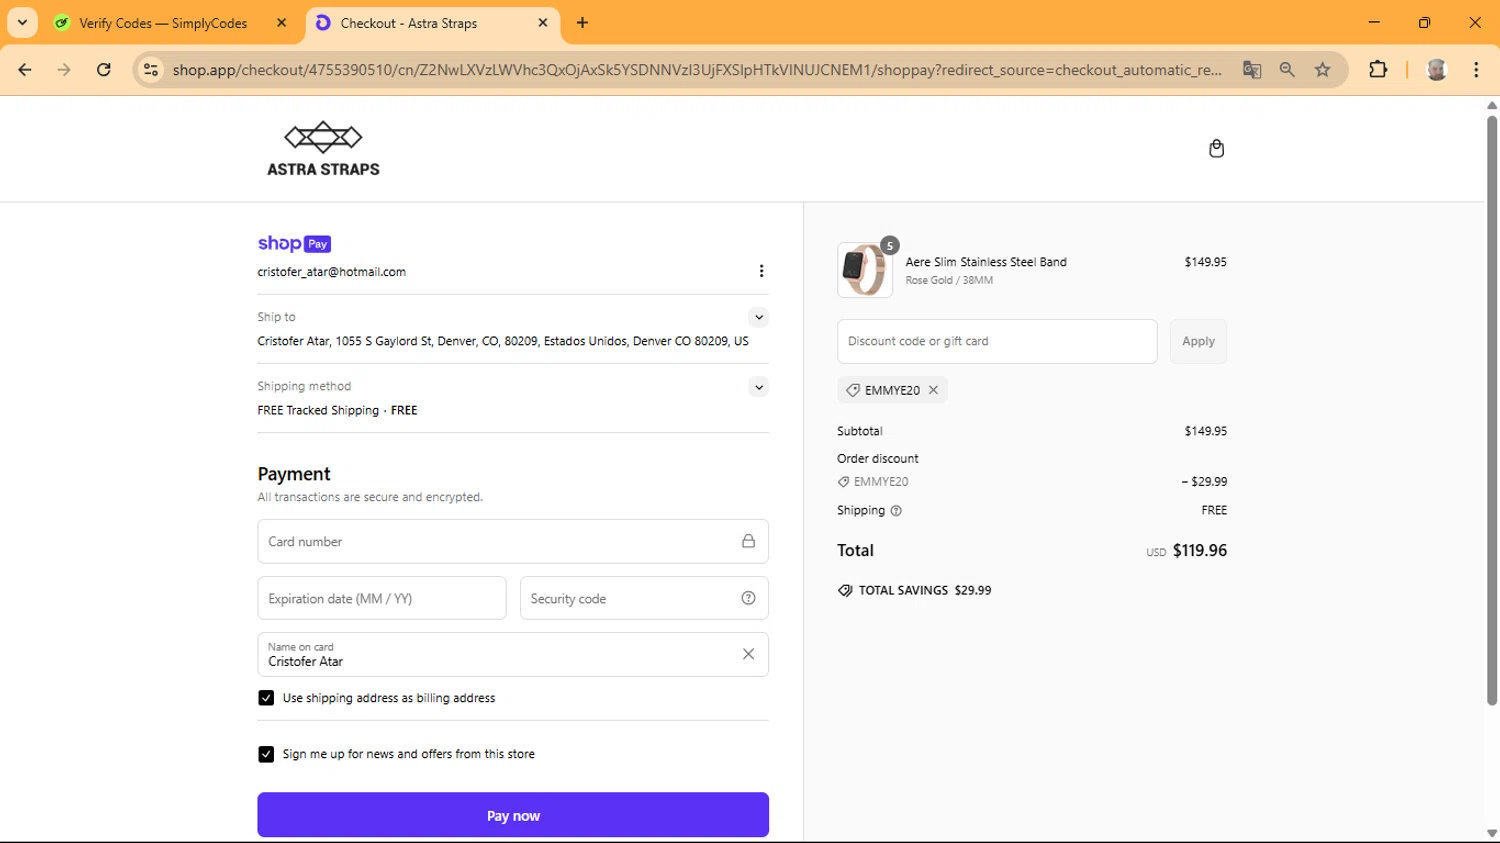Open the browser extensions menu

(1378, 69)
